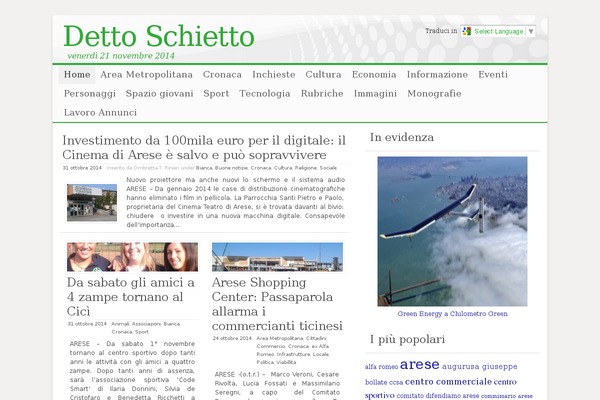Click the Google Translate logo icon

(466, 31)
